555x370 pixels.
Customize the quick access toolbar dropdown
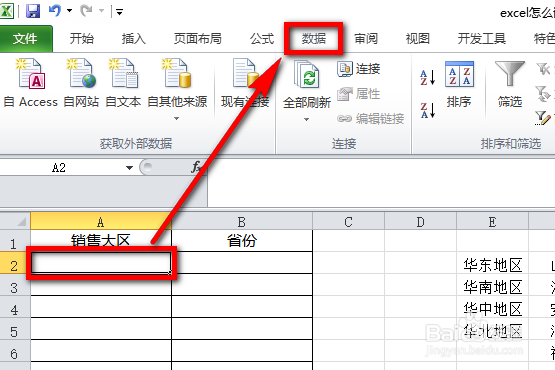pyautogui.click(x=120, y=12)
